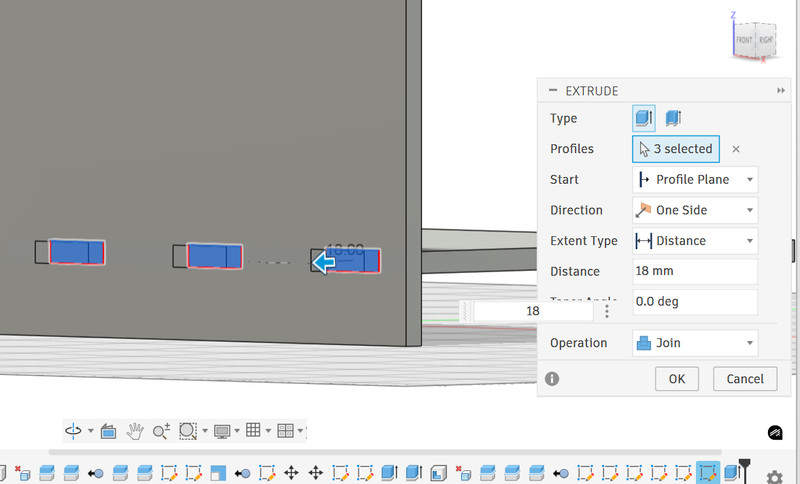Click arrow-circle icon right of blue component square
The width and height of the screenshot is (800, 484).
coord(242,473)
